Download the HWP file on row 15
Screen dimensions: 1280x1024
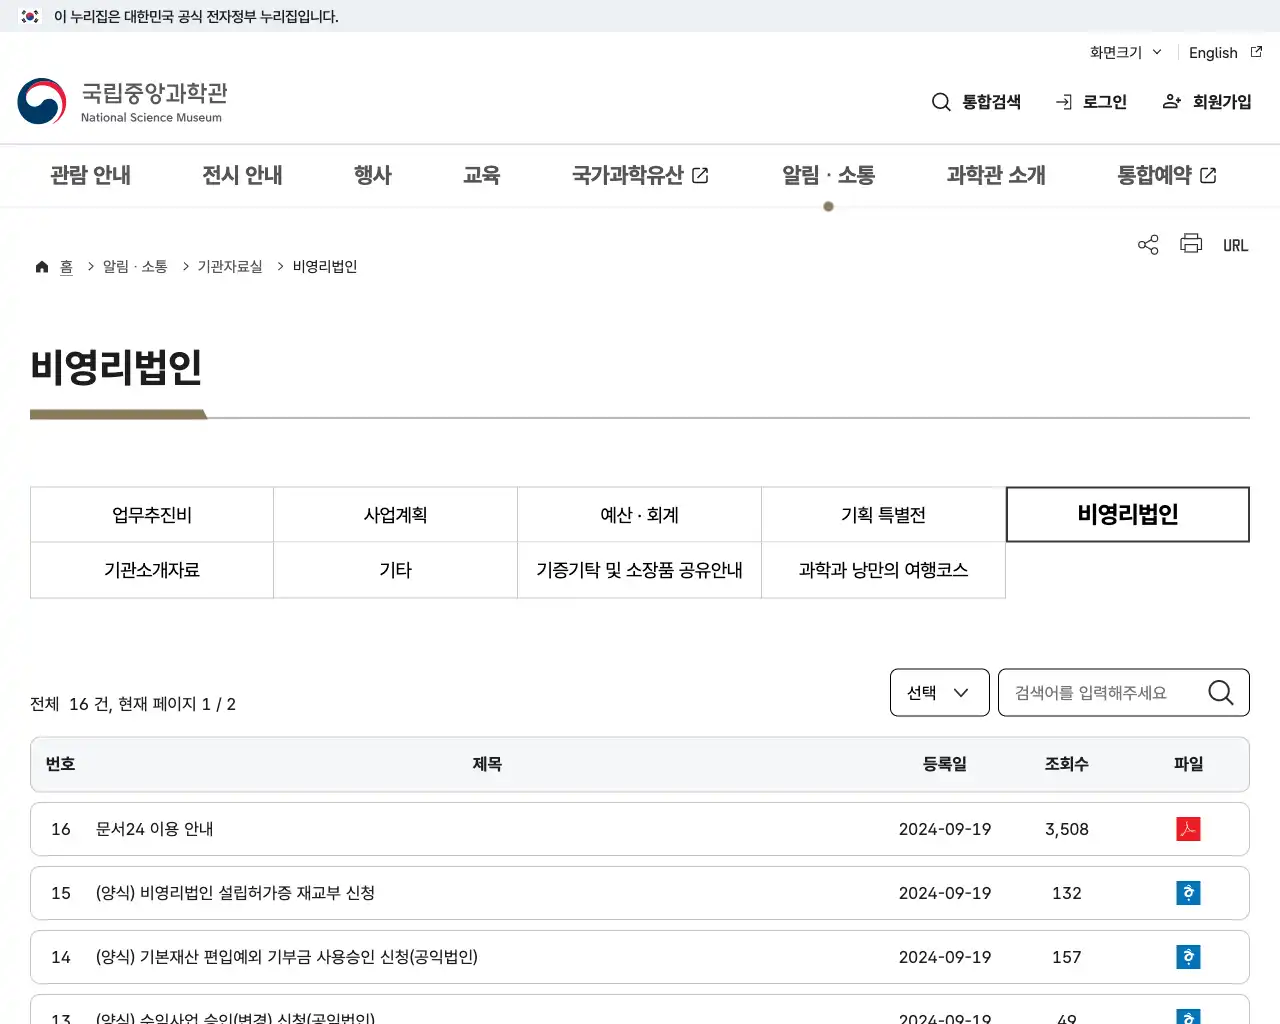[x=1188, y=892]
